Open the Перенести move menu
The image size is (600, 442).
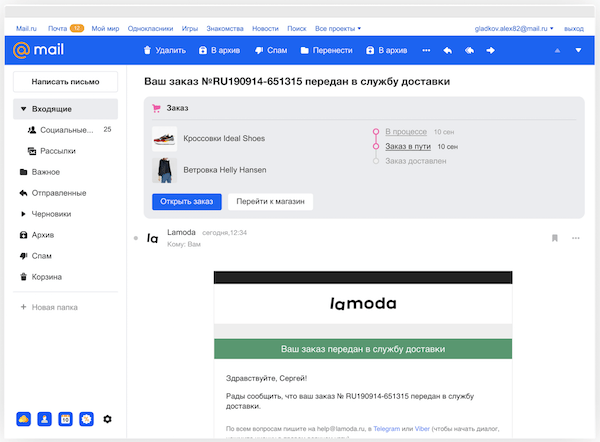[326, 51]
